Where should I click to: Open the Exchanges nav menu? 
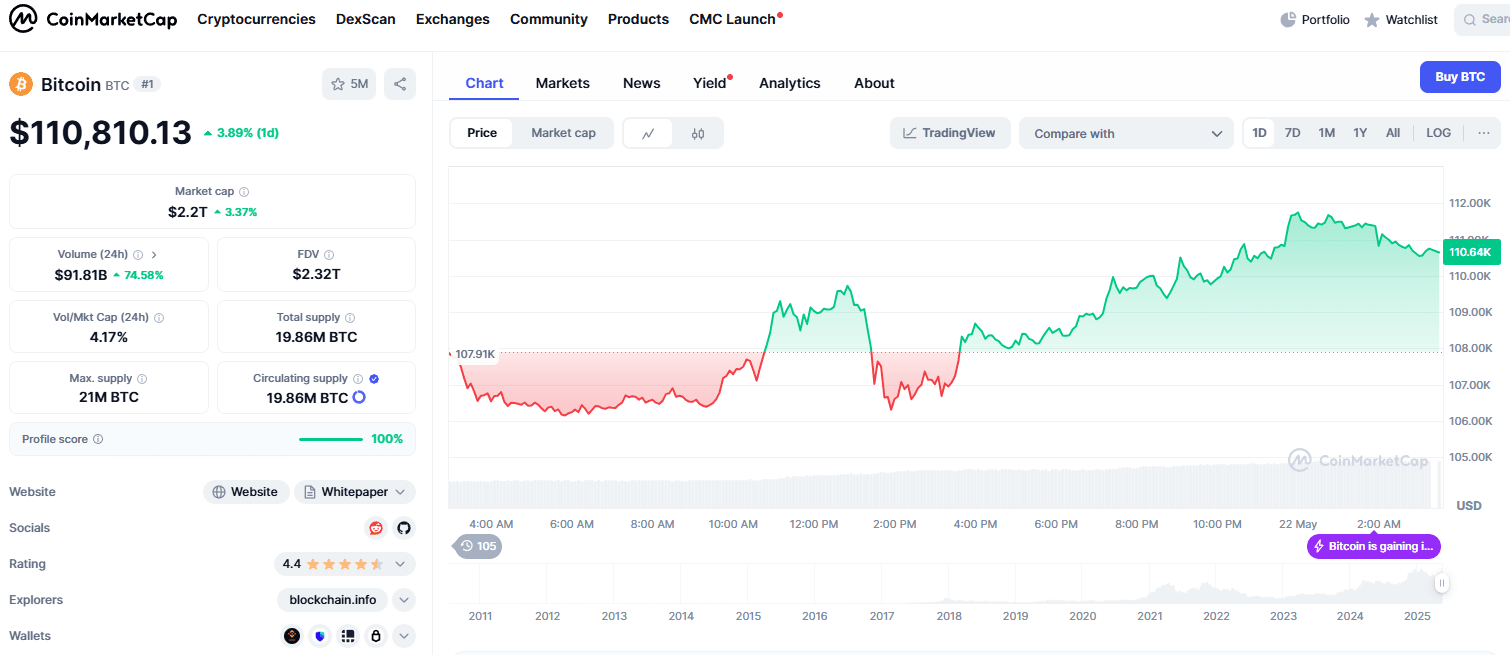click(453, 19)
